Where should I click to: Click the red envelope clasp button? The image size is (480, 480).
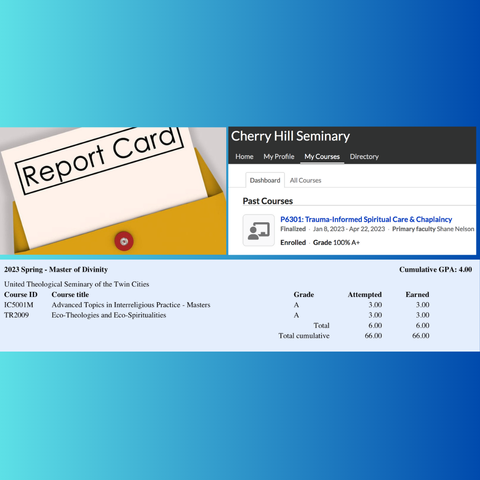coord(124,241)
